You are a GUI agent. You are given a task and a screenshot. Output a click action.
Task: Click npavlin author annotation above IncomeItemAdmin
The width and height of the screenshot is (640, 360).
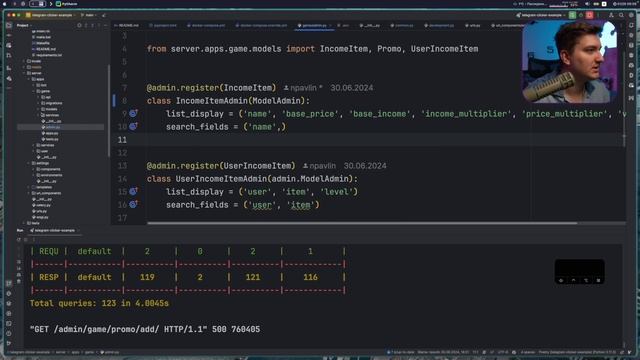302,88
